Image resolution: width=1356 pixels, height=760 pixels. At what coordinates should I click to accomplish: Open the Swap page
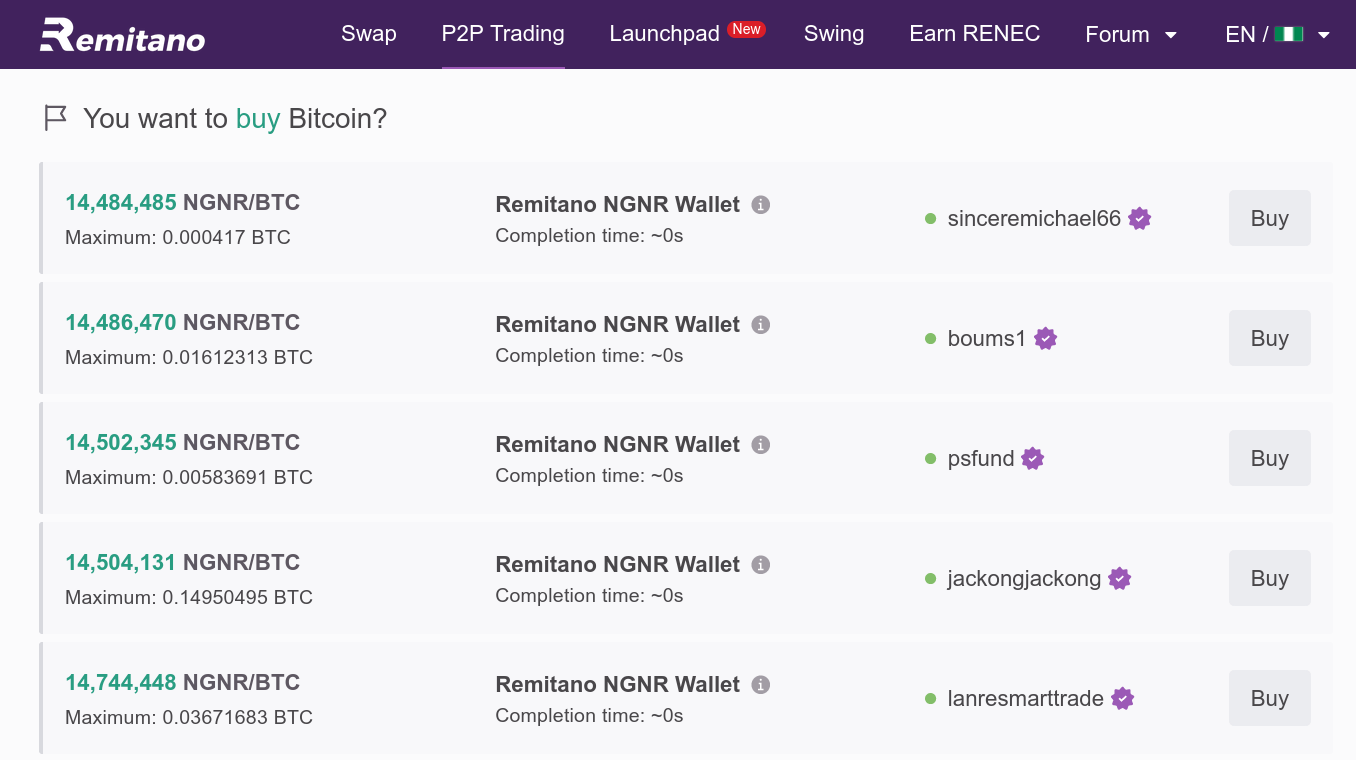[x=369, y=34]
